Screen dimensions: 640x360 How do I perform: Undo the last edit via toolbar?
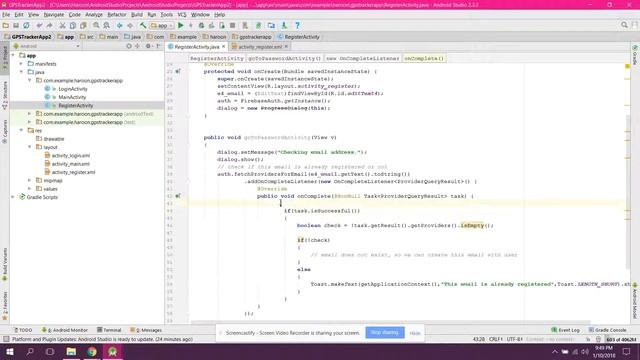(39, 25)
